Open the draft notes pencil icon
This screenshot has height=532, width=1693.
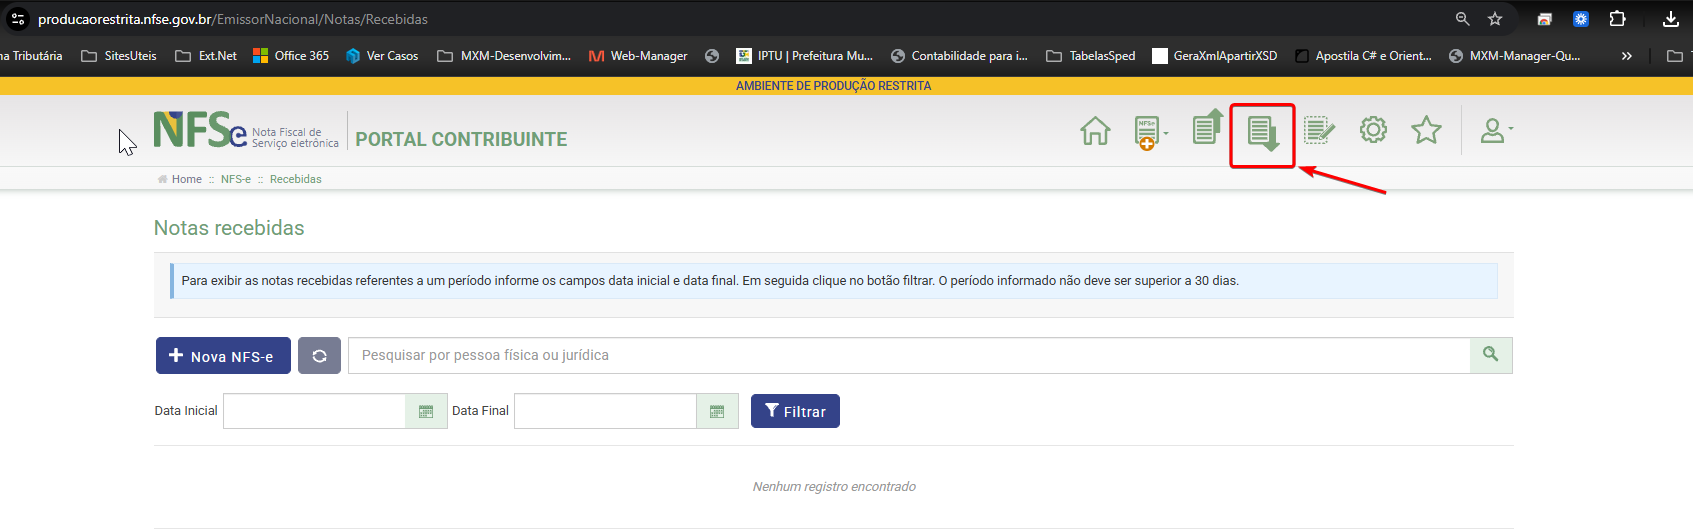tap(1319, 130)
